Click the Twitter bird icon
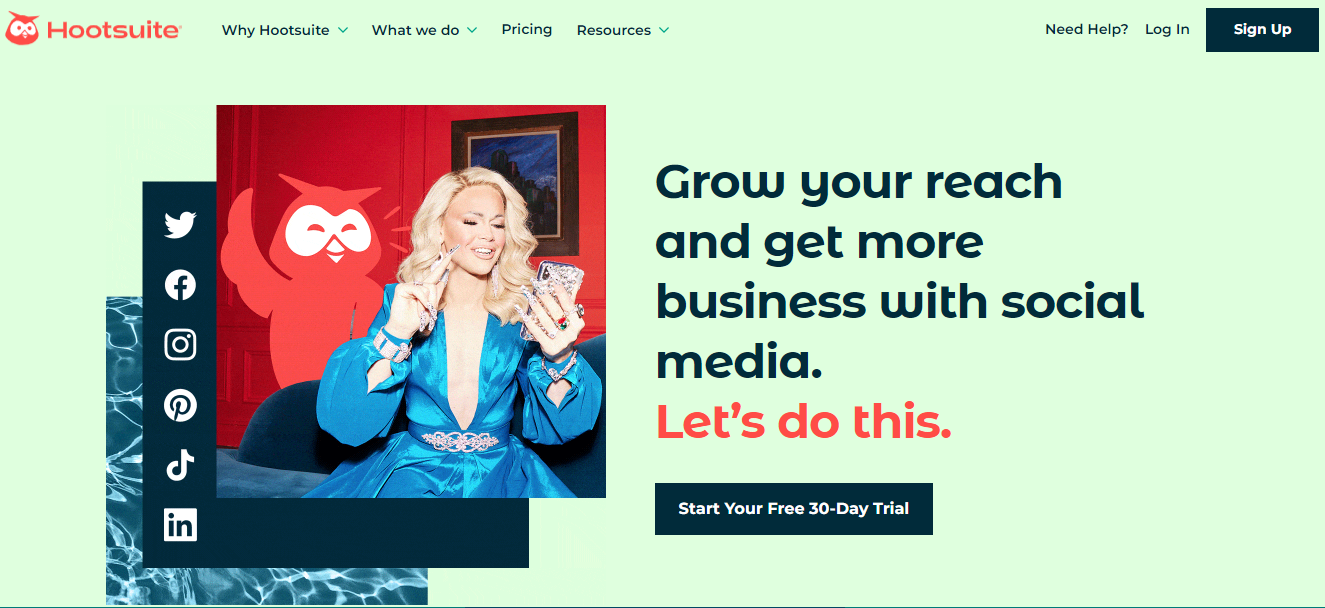Viewport: 1325px width, 608px height. pyautogui.click(x=180, y=225)
